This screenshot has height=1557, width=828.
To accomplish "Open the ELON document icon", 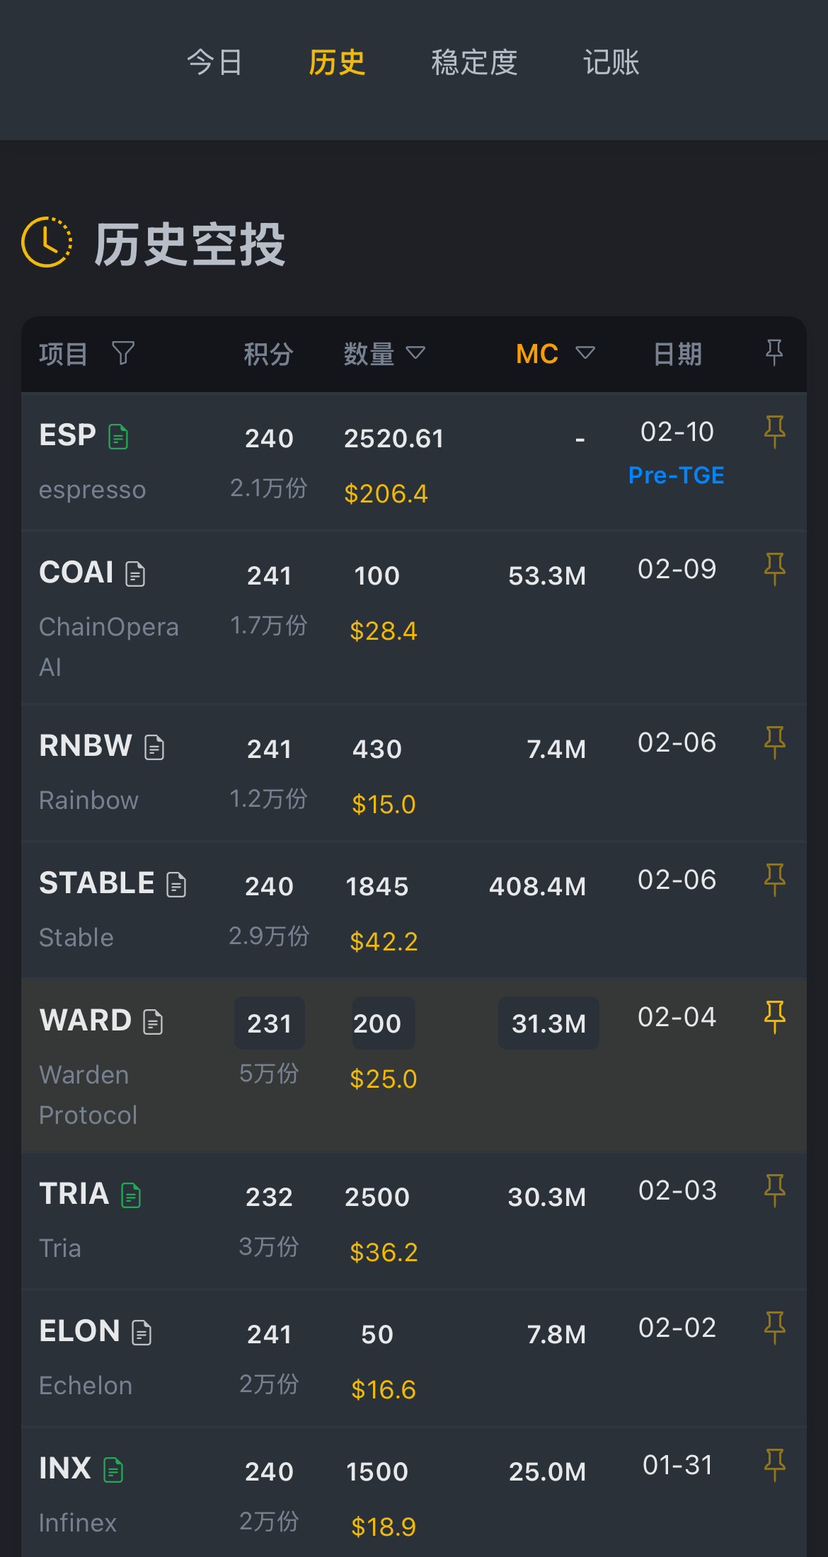I will [x=142, y=1332].
